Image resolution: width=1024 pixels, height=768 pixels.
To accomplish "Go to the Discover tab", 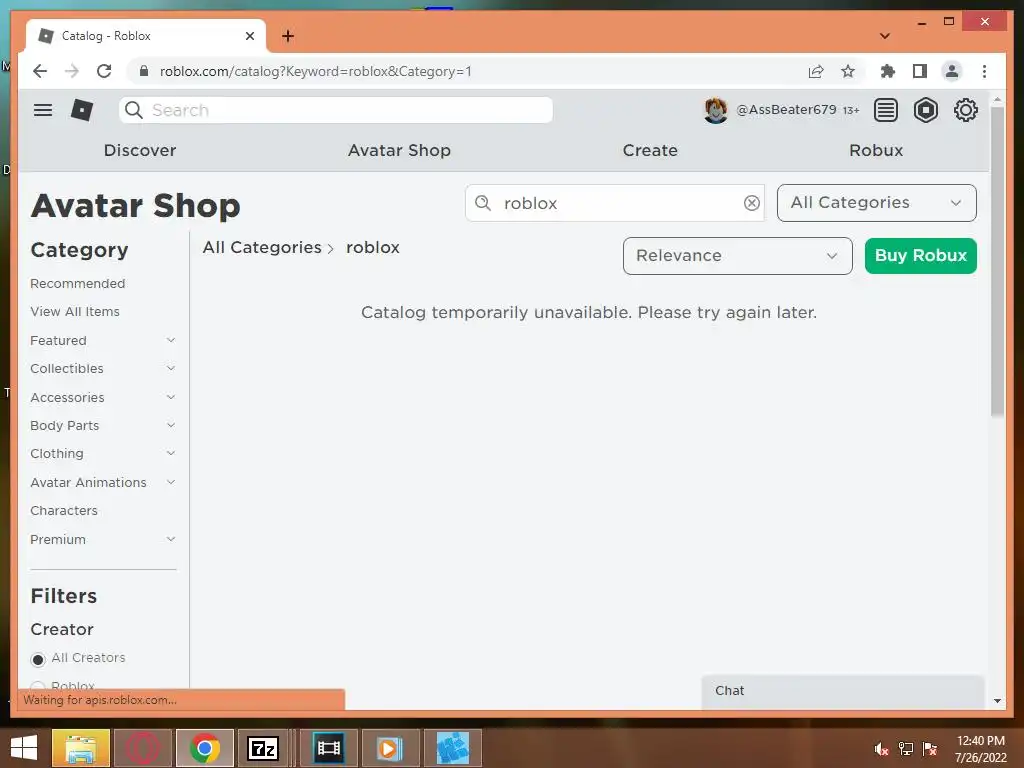I will [x=140, y=150].
